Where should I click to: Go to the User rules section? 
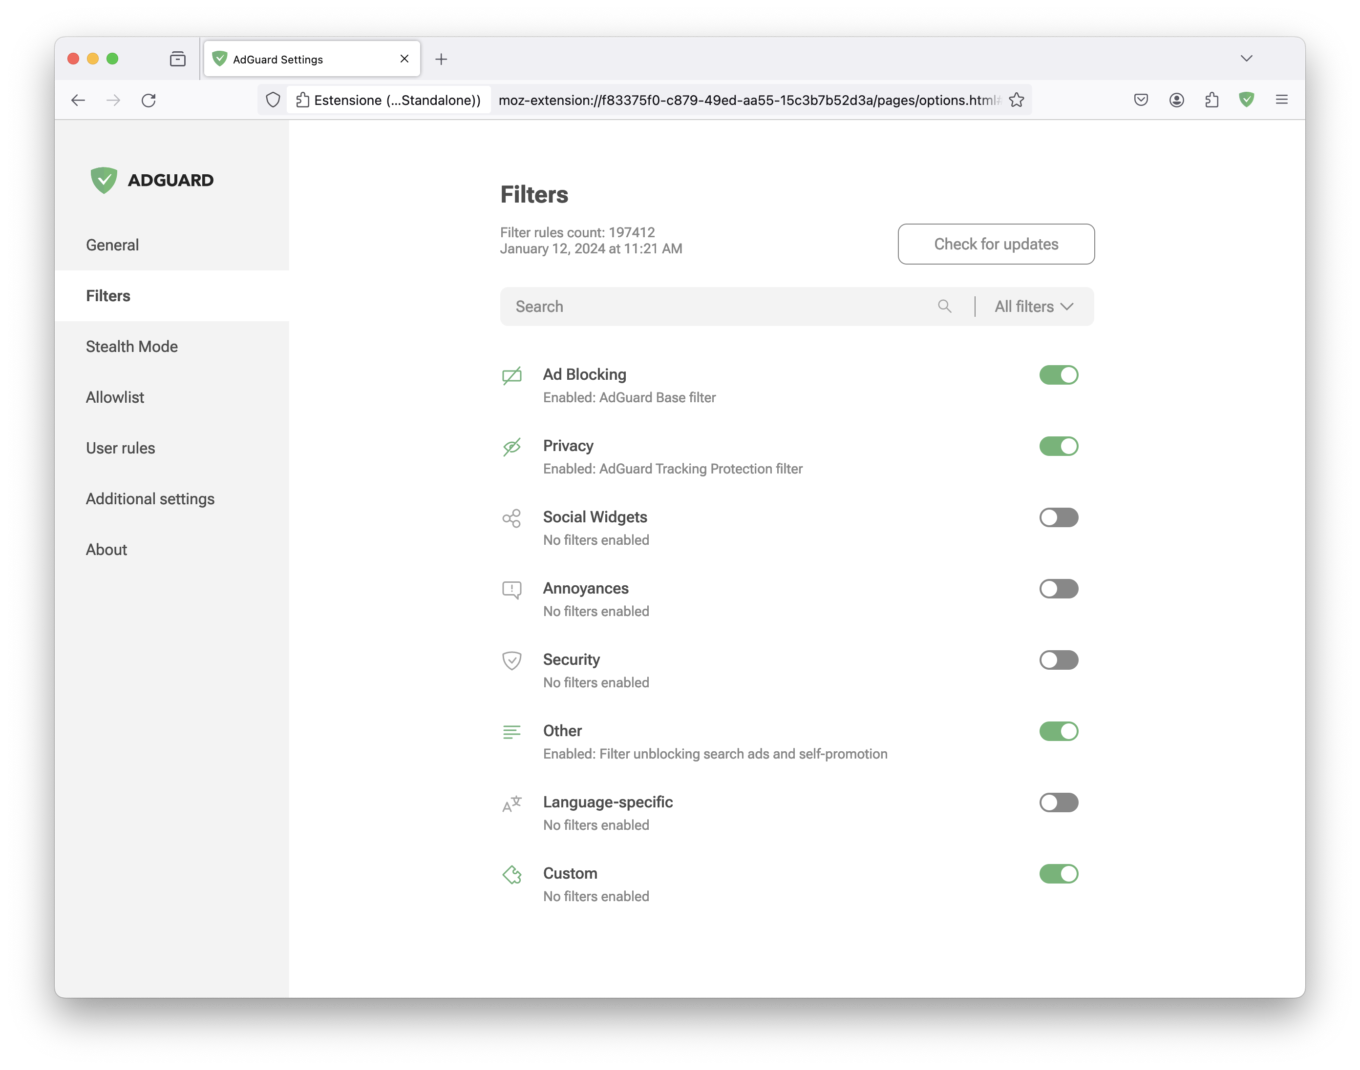[121, 448]
